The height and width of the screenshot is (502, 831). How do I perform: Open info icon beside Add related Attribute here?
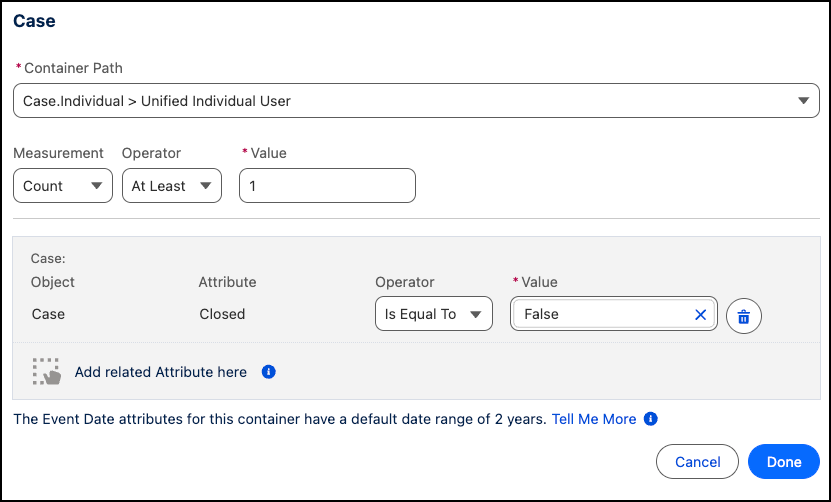pos(268,372)
